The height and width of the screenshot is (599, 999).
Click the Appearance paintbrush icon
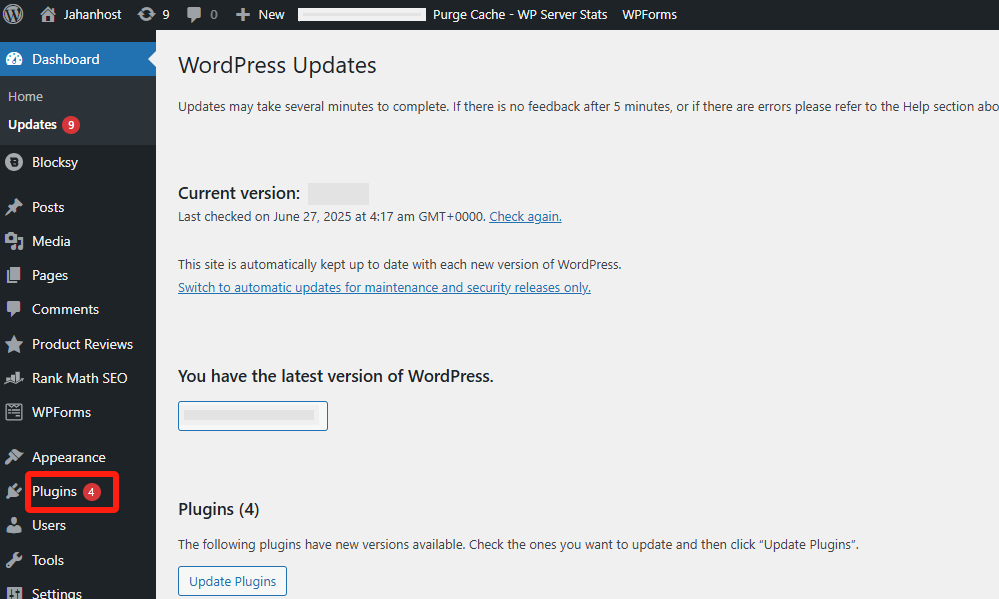[x=14, y=457]
